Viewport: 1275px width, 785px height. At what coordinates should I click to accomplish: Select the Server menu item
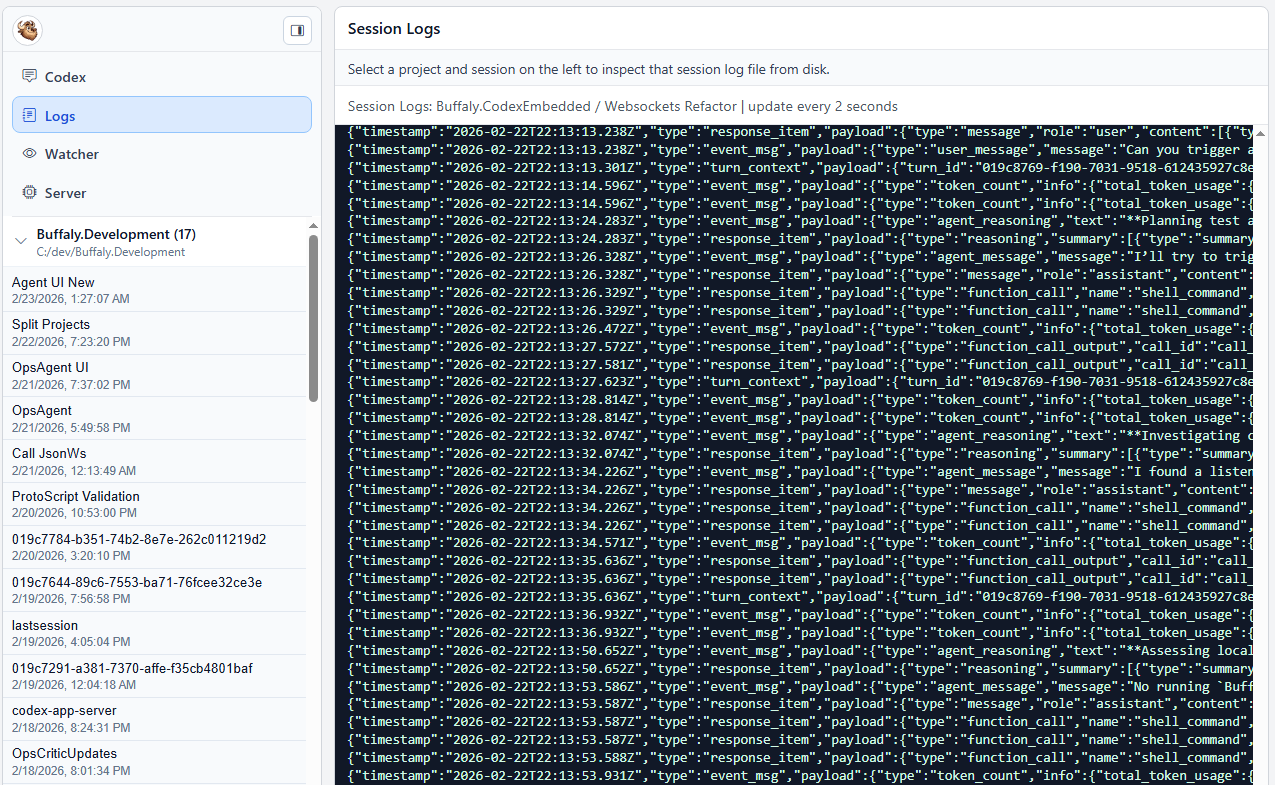65,192
